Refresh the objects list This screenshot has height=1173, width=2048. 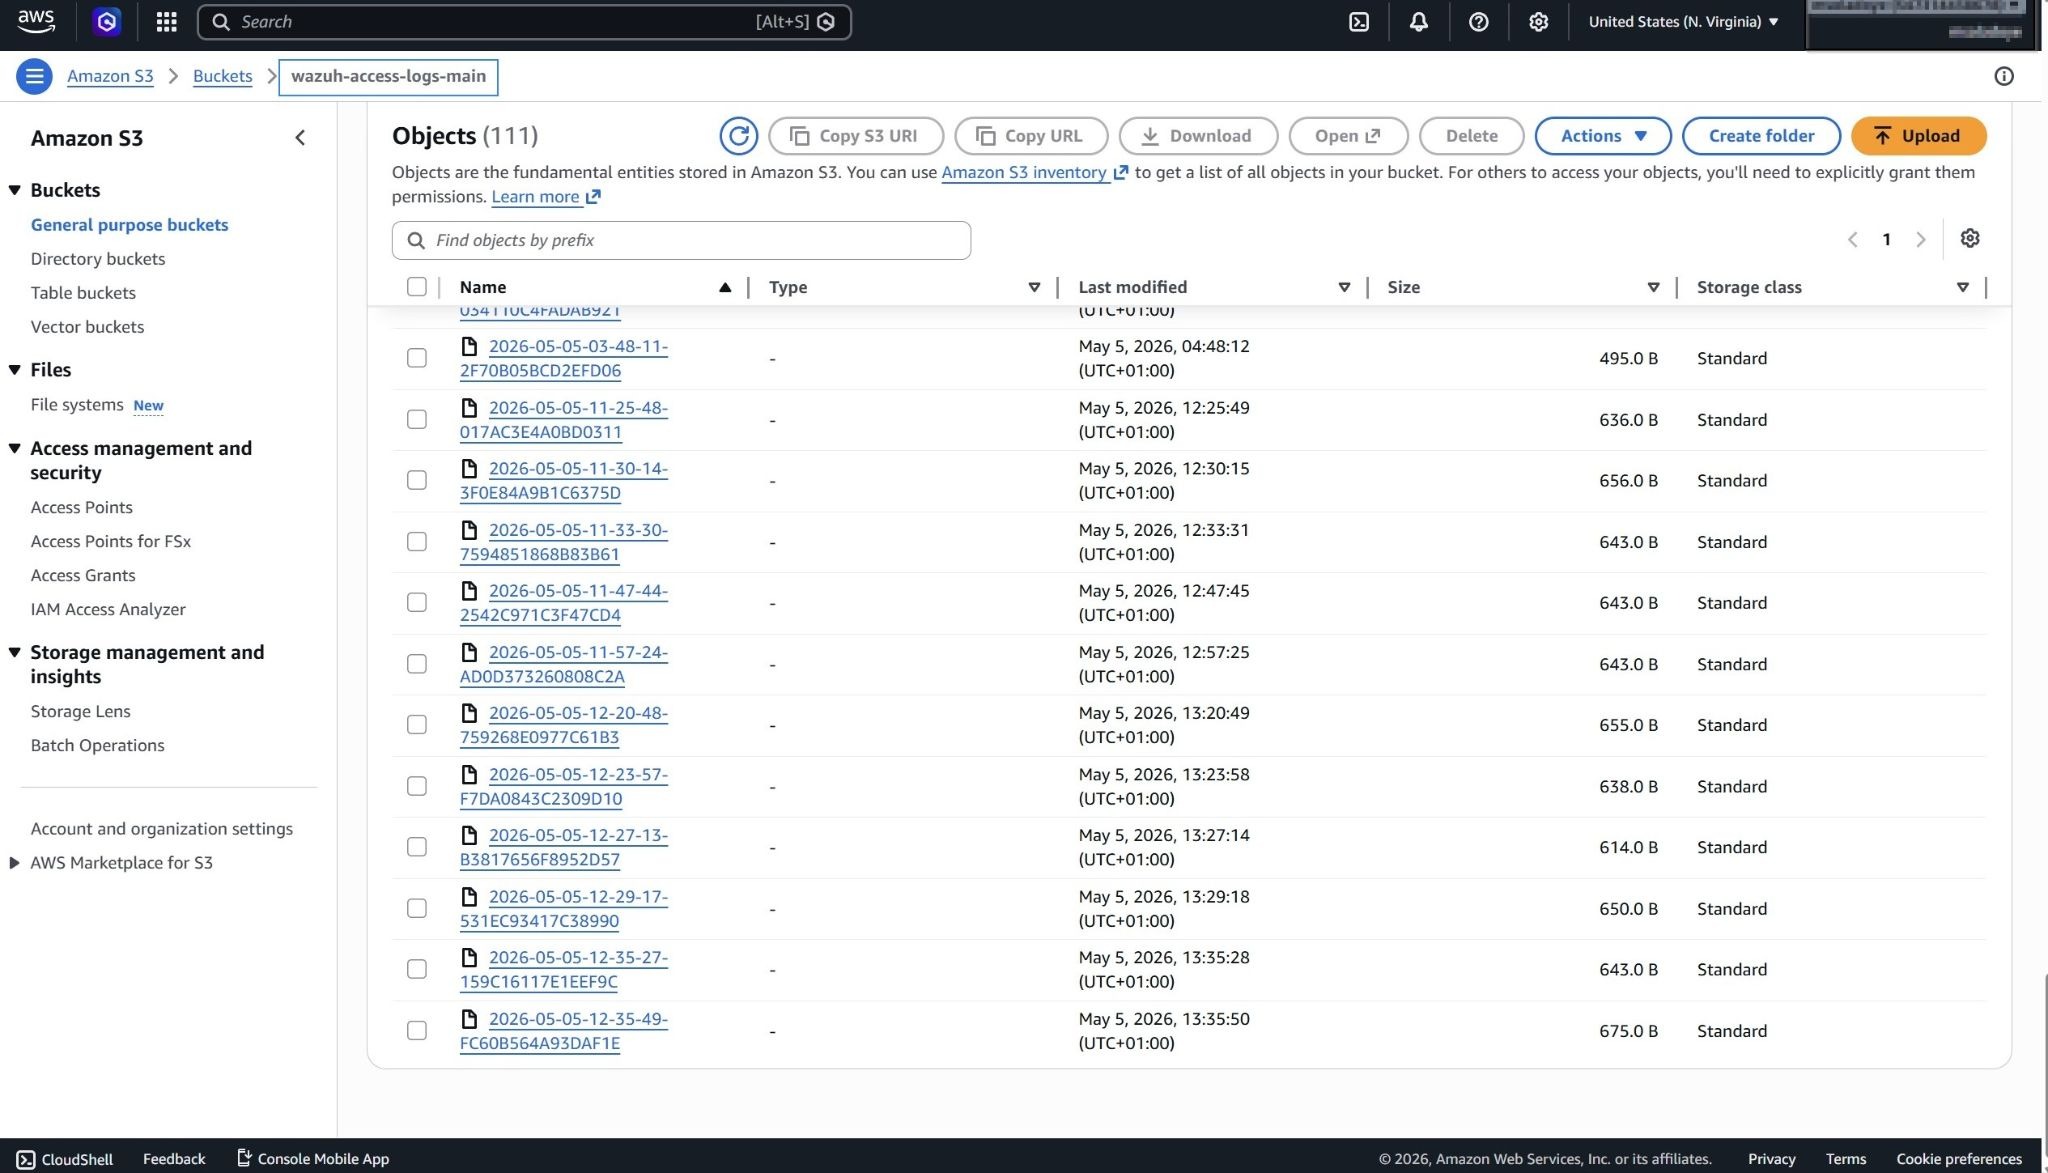pos(738,136)
